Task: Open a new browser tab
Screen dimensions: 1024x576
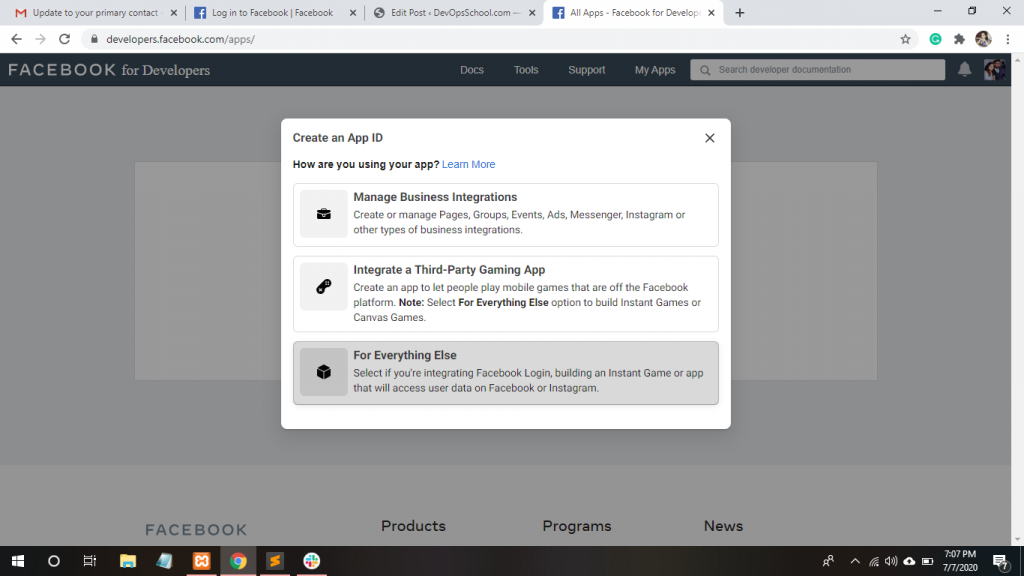Action: (x=739, y=13)
